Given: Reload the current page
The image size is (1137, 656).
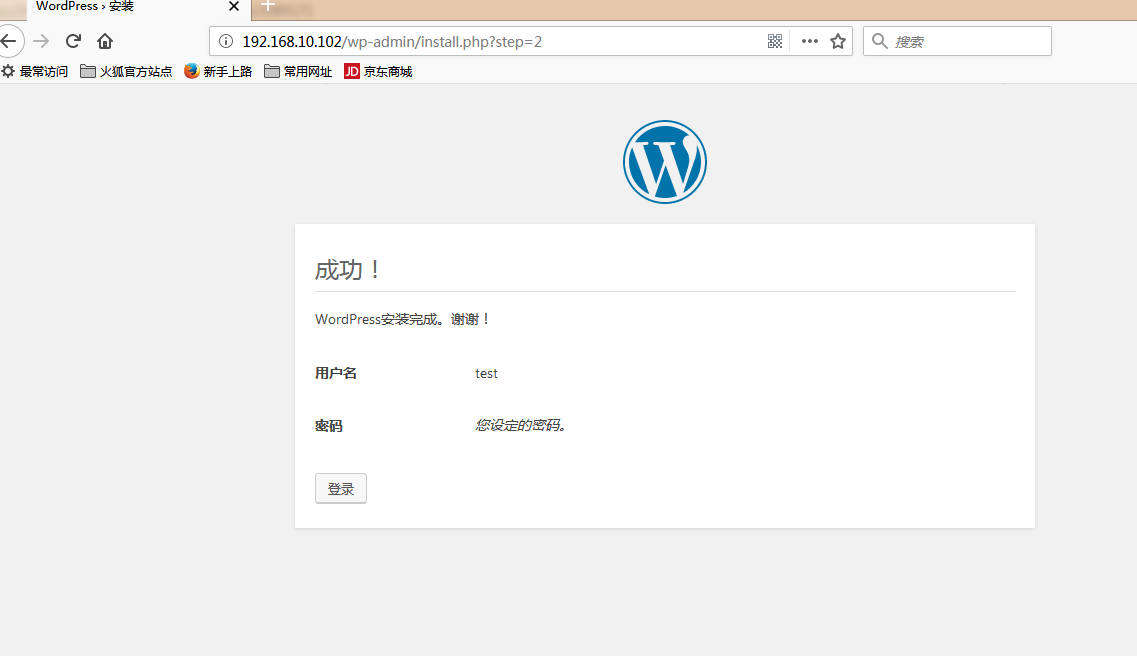Looking at the screenshot, I should click(x=73, y=41).
